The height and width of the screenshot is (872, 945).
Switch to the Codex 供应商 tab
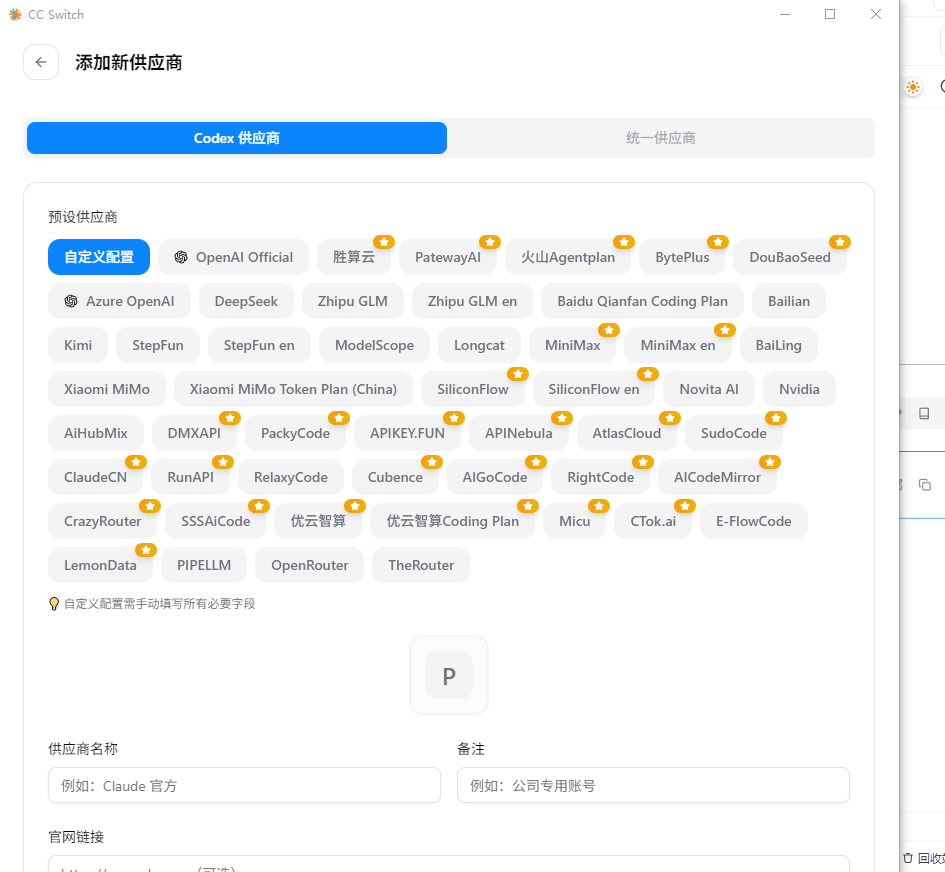pos(237,138)
